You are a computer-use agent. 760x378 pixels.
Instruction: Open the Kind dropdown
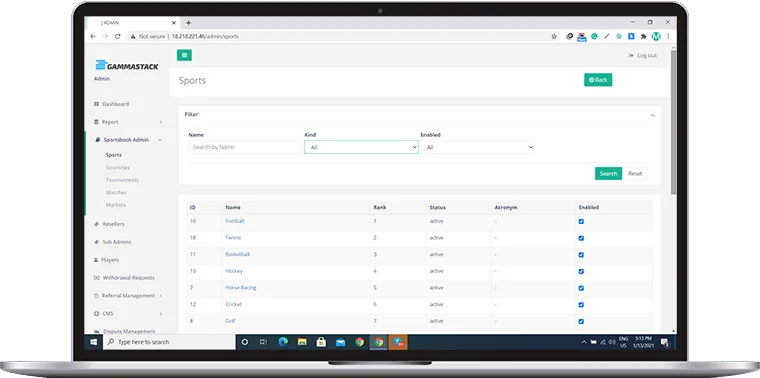click(361, 147)
